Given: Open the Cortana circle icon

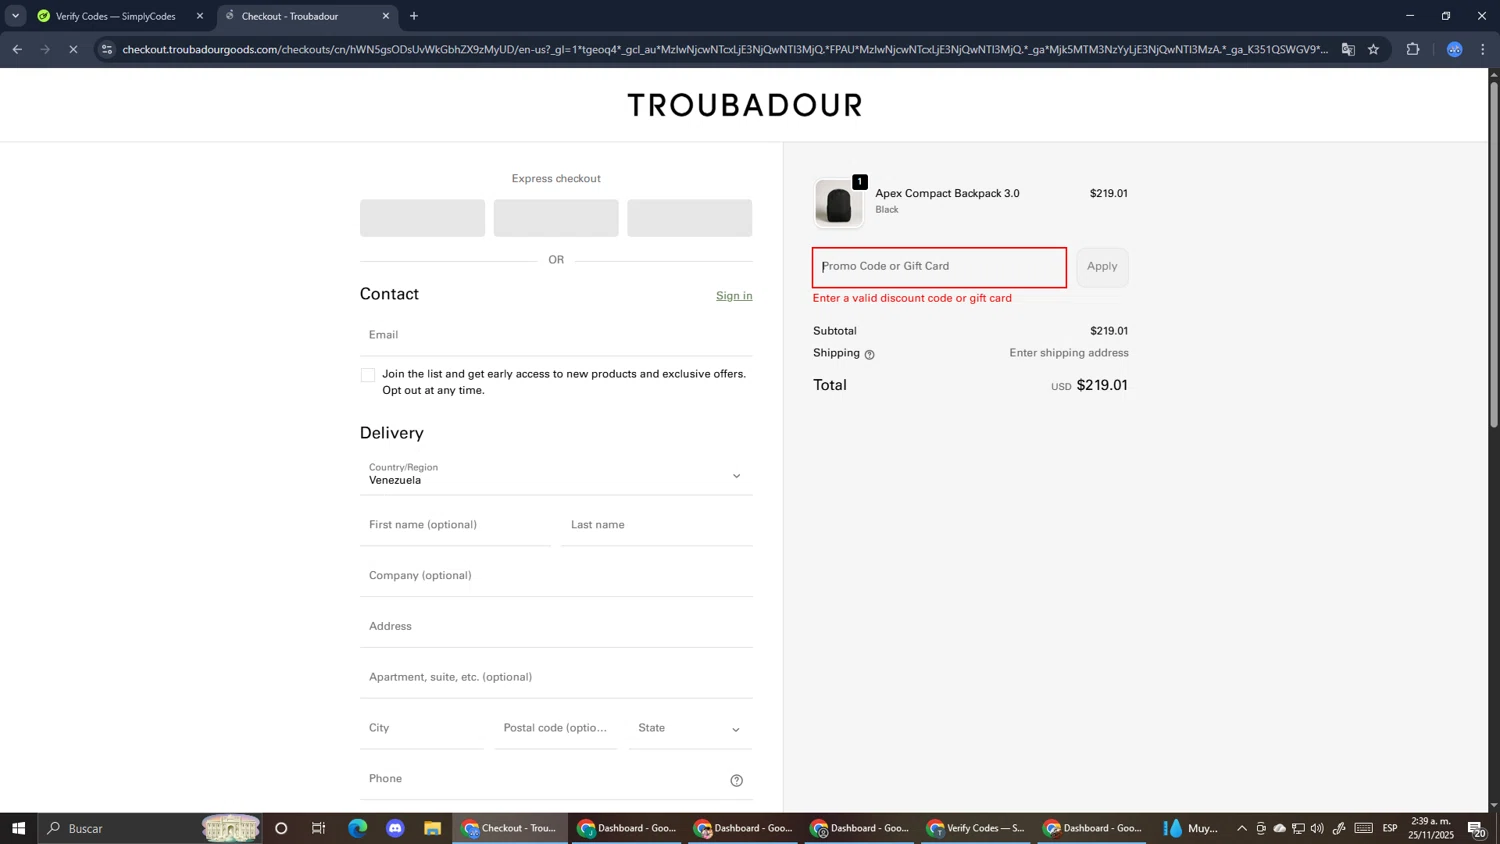Looking at the screenshot, I should click(x=281, y=828).
